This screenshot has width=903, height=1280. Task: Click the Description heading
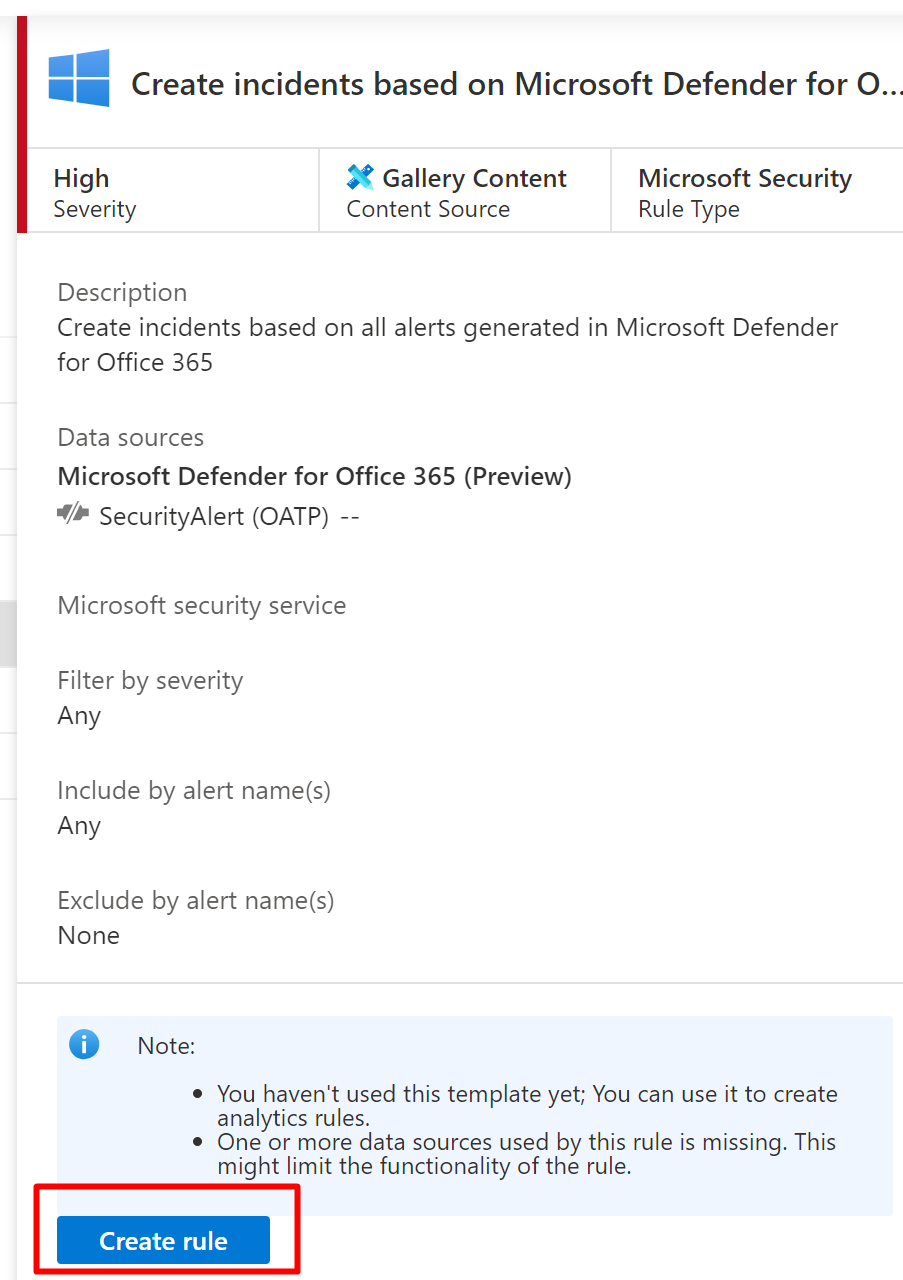(122, 292)
